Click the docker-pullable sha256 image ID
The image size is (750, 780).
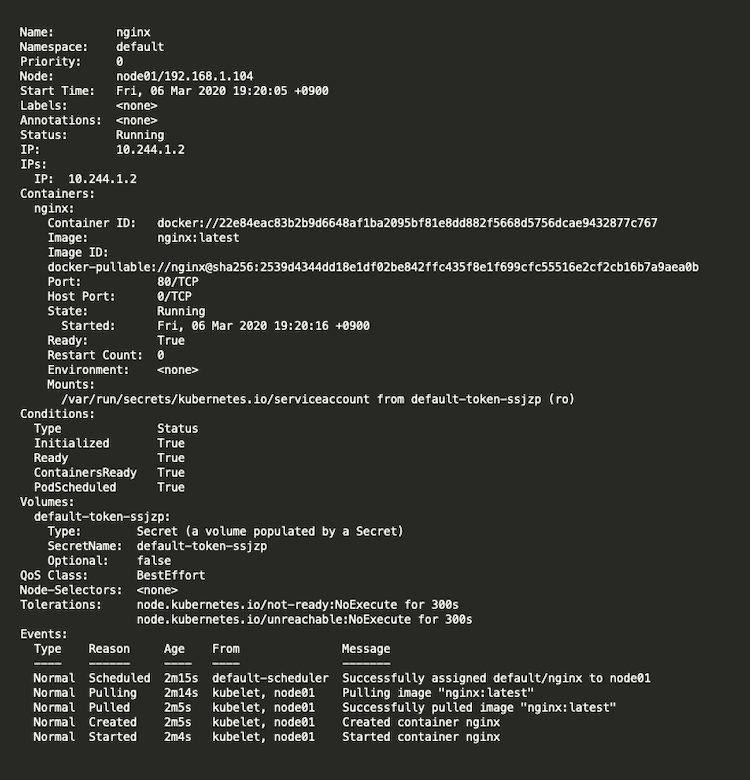373,267
